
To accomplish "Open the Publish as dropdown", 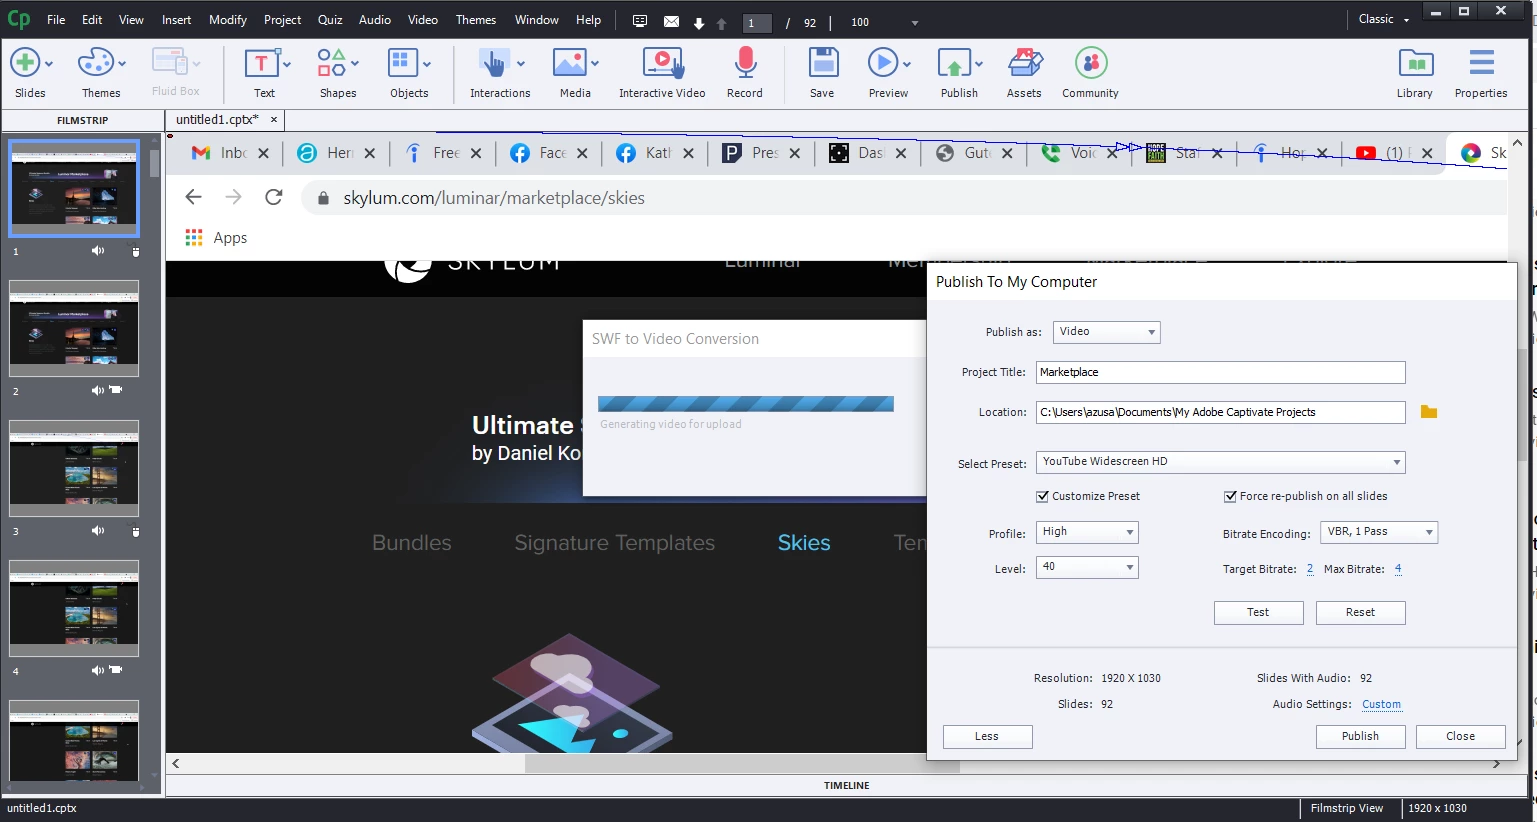I will pos(1107,332).
